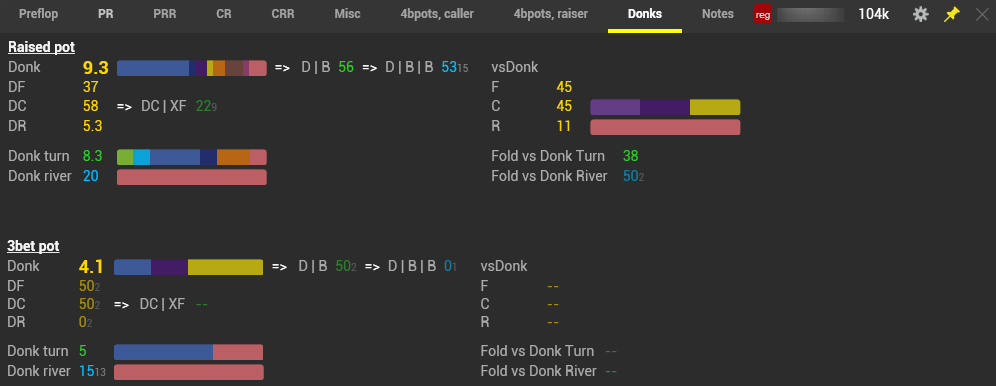
Task: Switch to 4bpots, raiser tab
Action: pos(551,14)
